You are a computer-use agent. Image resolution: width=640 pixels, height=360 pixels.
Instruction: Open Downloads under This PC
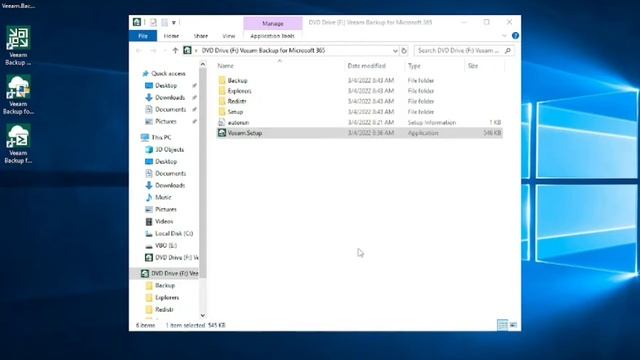tap(170, 185)
